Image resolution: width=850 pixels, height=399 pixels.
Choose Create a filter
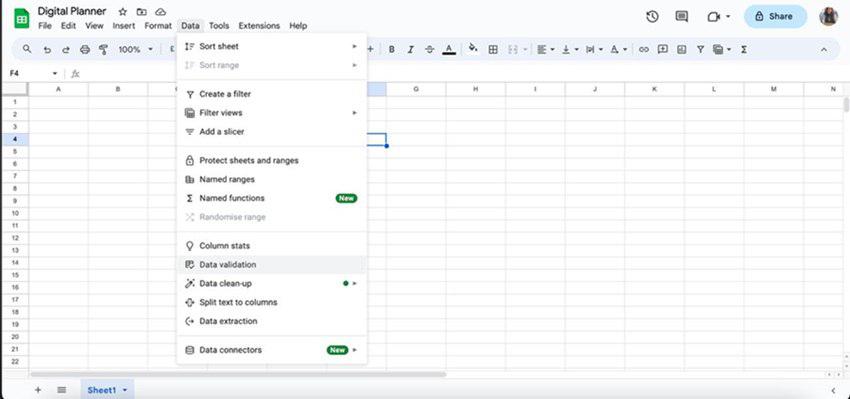(272, 94)
